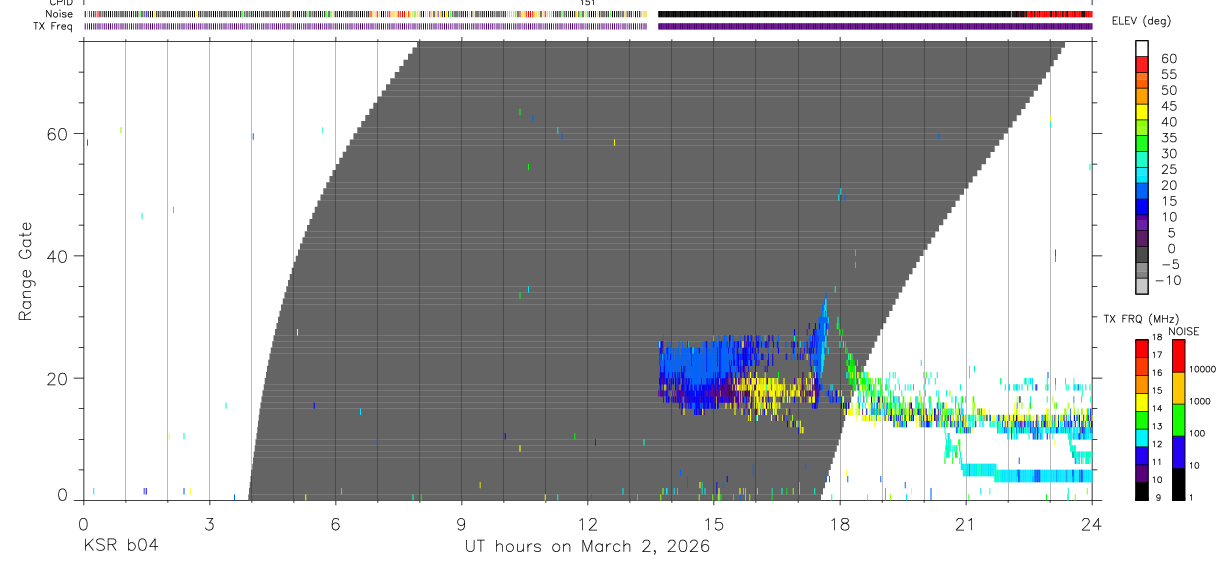Click the "1000" label on NOISE colorbar

pos(1199,401)
